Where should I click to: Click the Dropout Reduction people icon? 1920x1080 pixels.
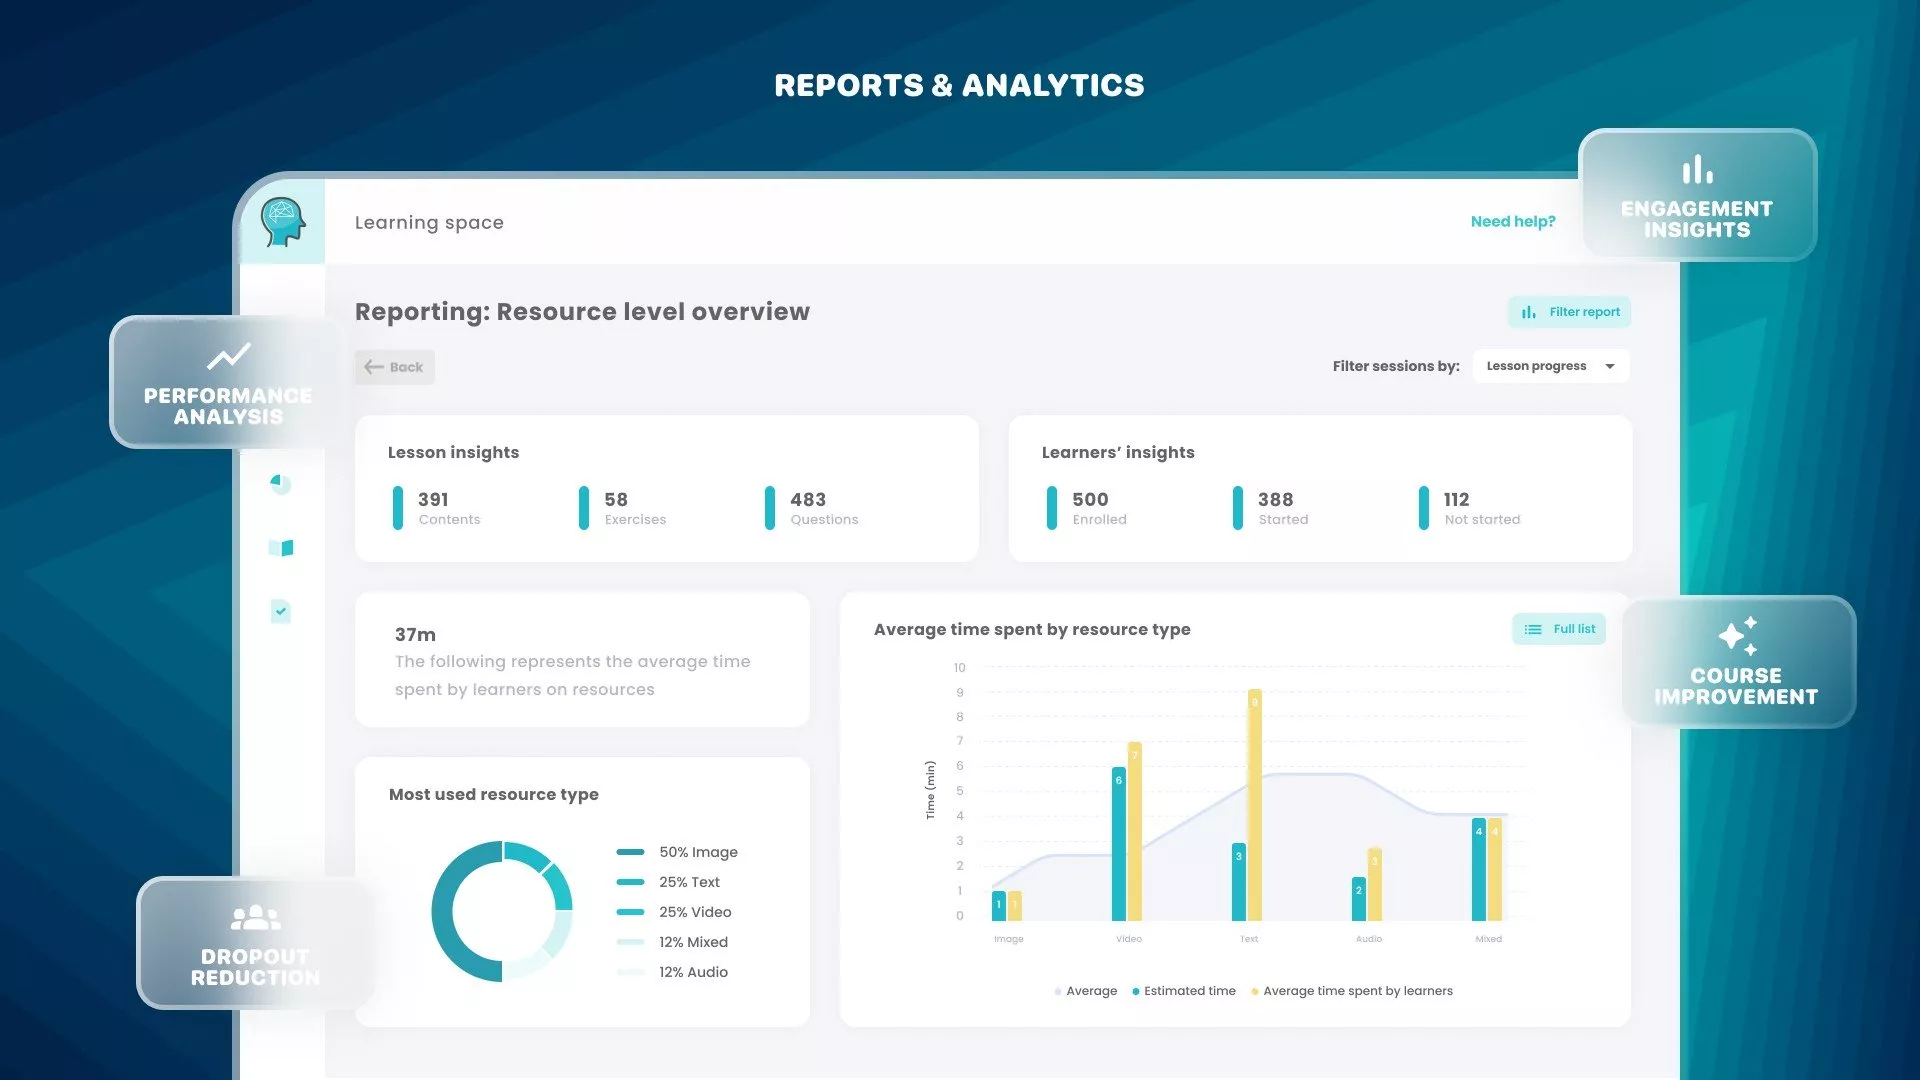[255, 917]
